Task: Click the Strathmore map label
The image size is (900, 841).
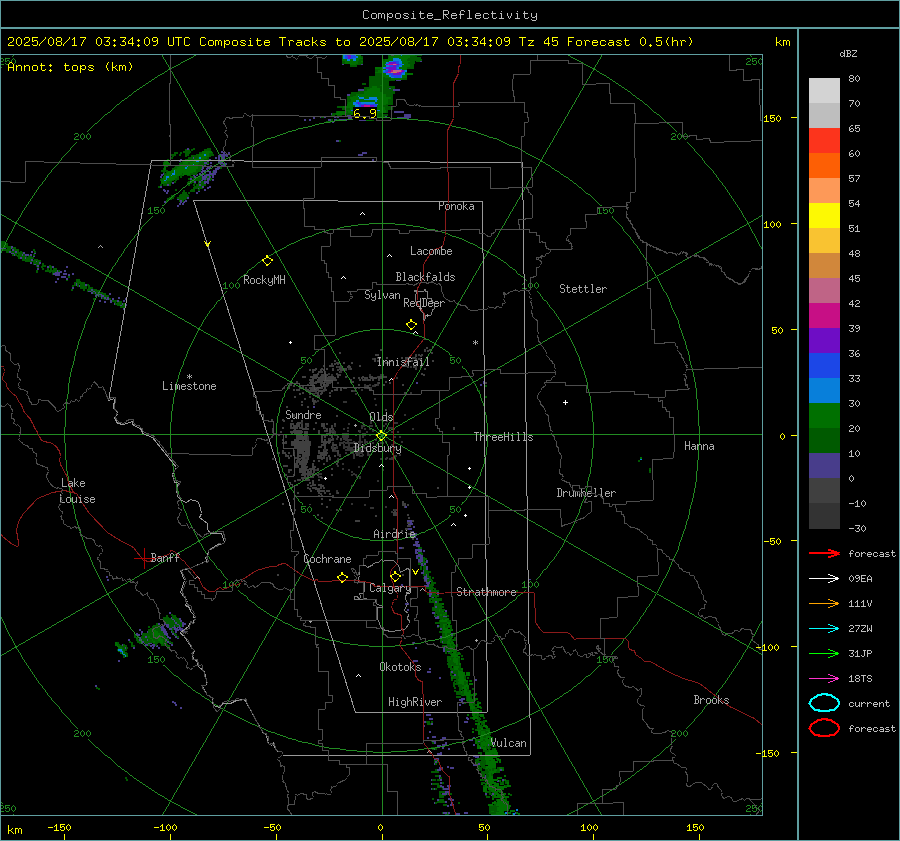Action: [487, 592]
